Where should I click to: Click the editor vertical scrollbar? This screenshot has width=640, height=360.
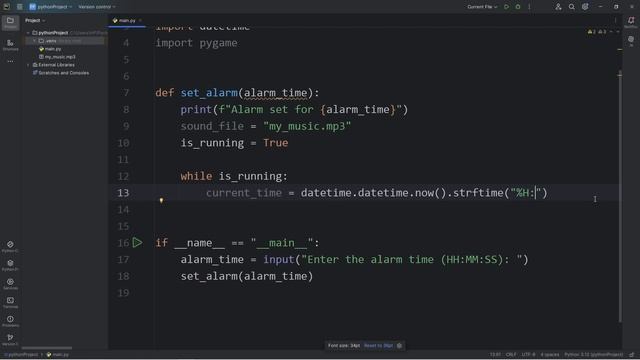click(x=620, y=196)
